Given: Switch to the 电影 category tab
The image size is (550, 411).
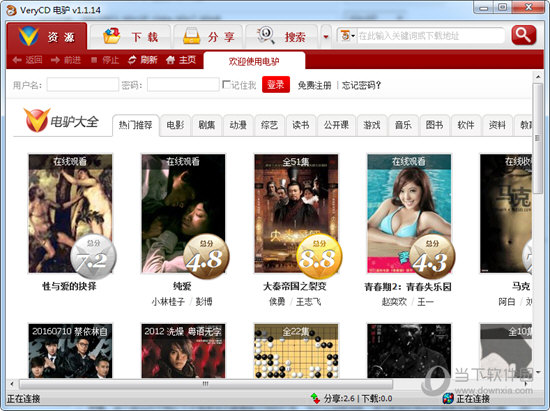Looking at the screenshot, I should (x=175, y=125).
